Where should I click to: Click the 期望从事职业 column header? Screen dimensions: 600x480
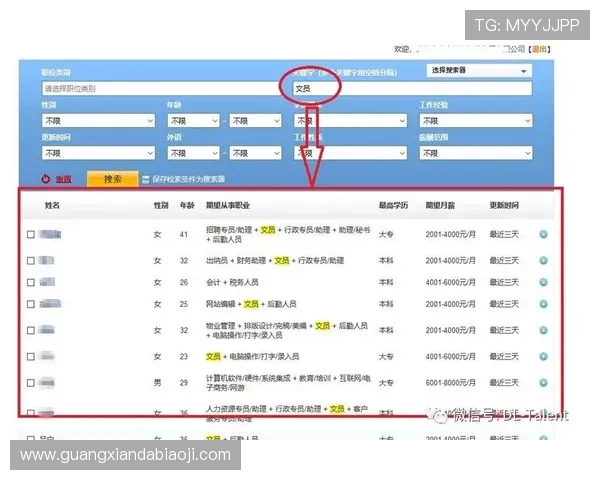click(x=228, y=206)
